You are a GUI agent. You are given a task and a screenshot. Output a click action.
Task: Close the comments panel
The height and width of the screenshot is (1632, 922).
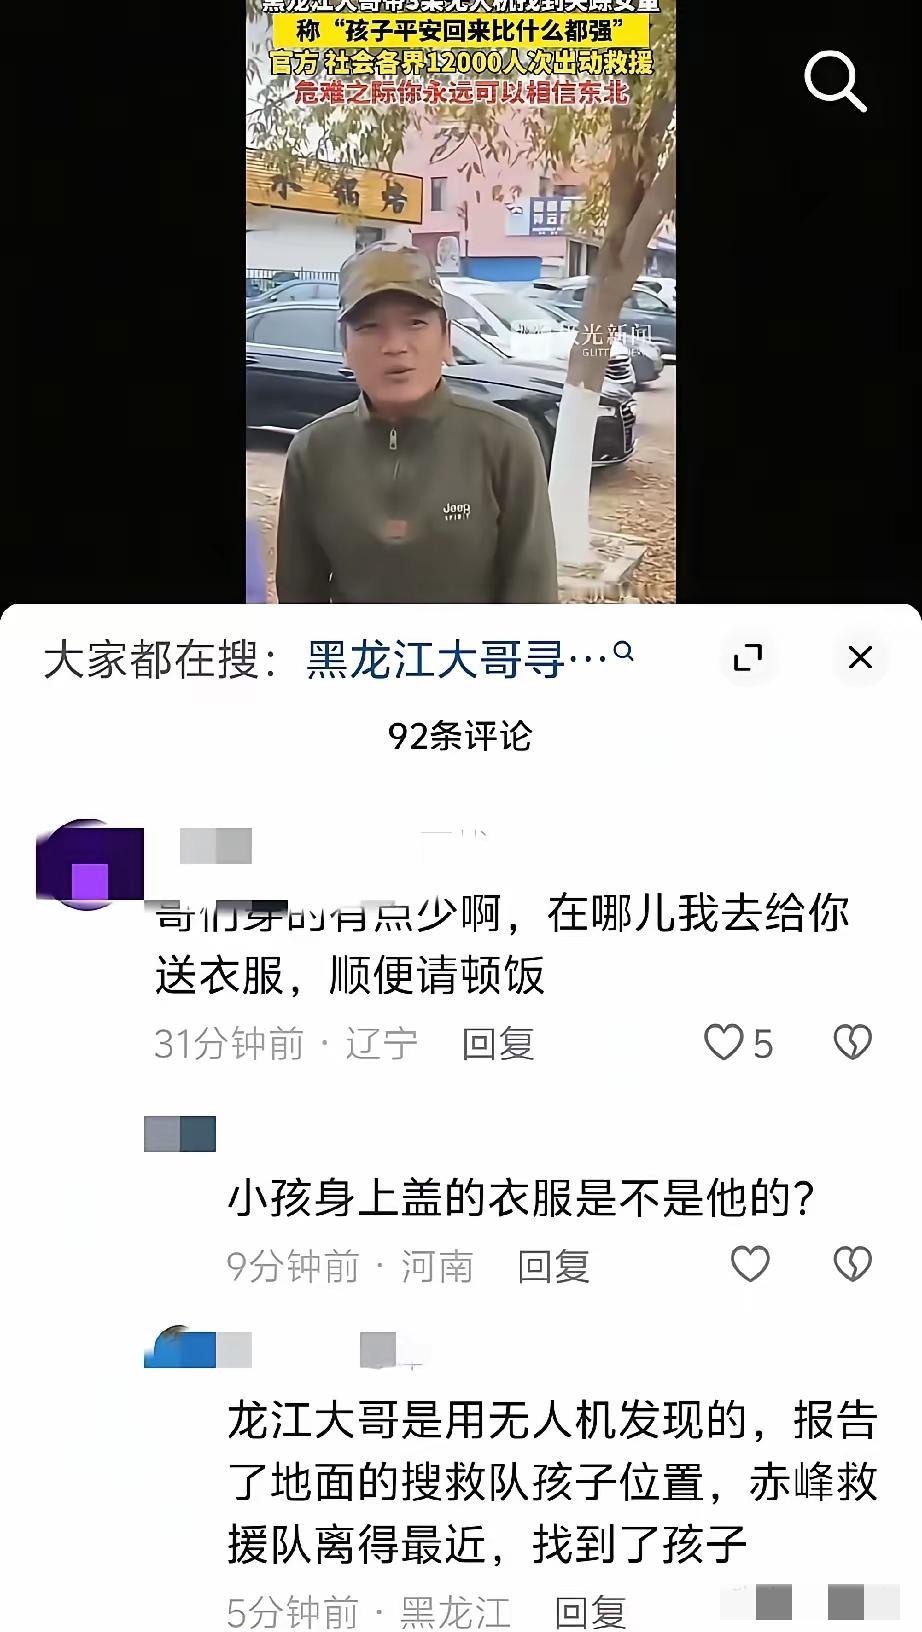pos(860,658)
